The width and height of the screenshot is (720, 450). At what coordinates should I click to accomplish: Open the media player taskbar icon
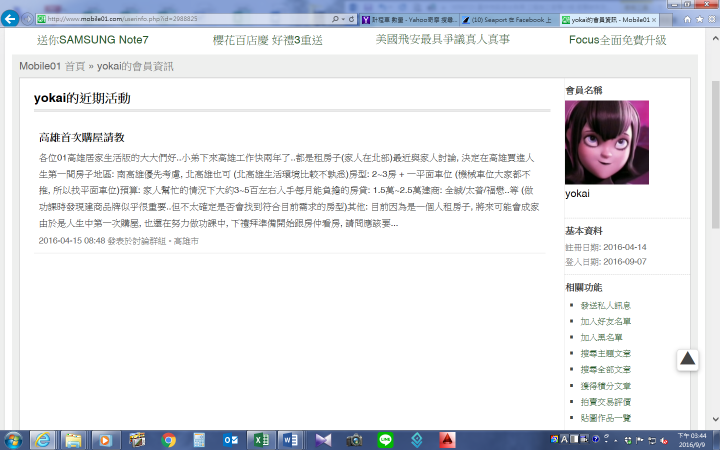click(x=105, y=440)
